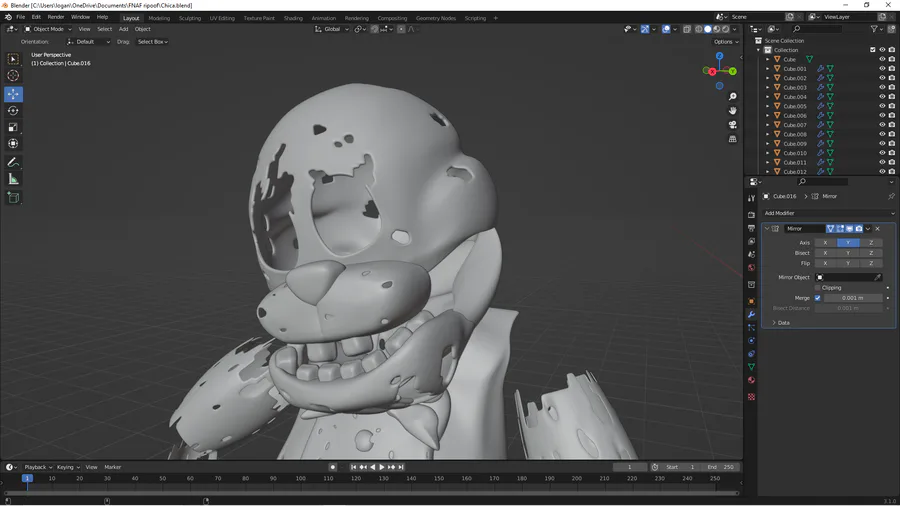Uncheck the Merge checkbox

point(818,298)
